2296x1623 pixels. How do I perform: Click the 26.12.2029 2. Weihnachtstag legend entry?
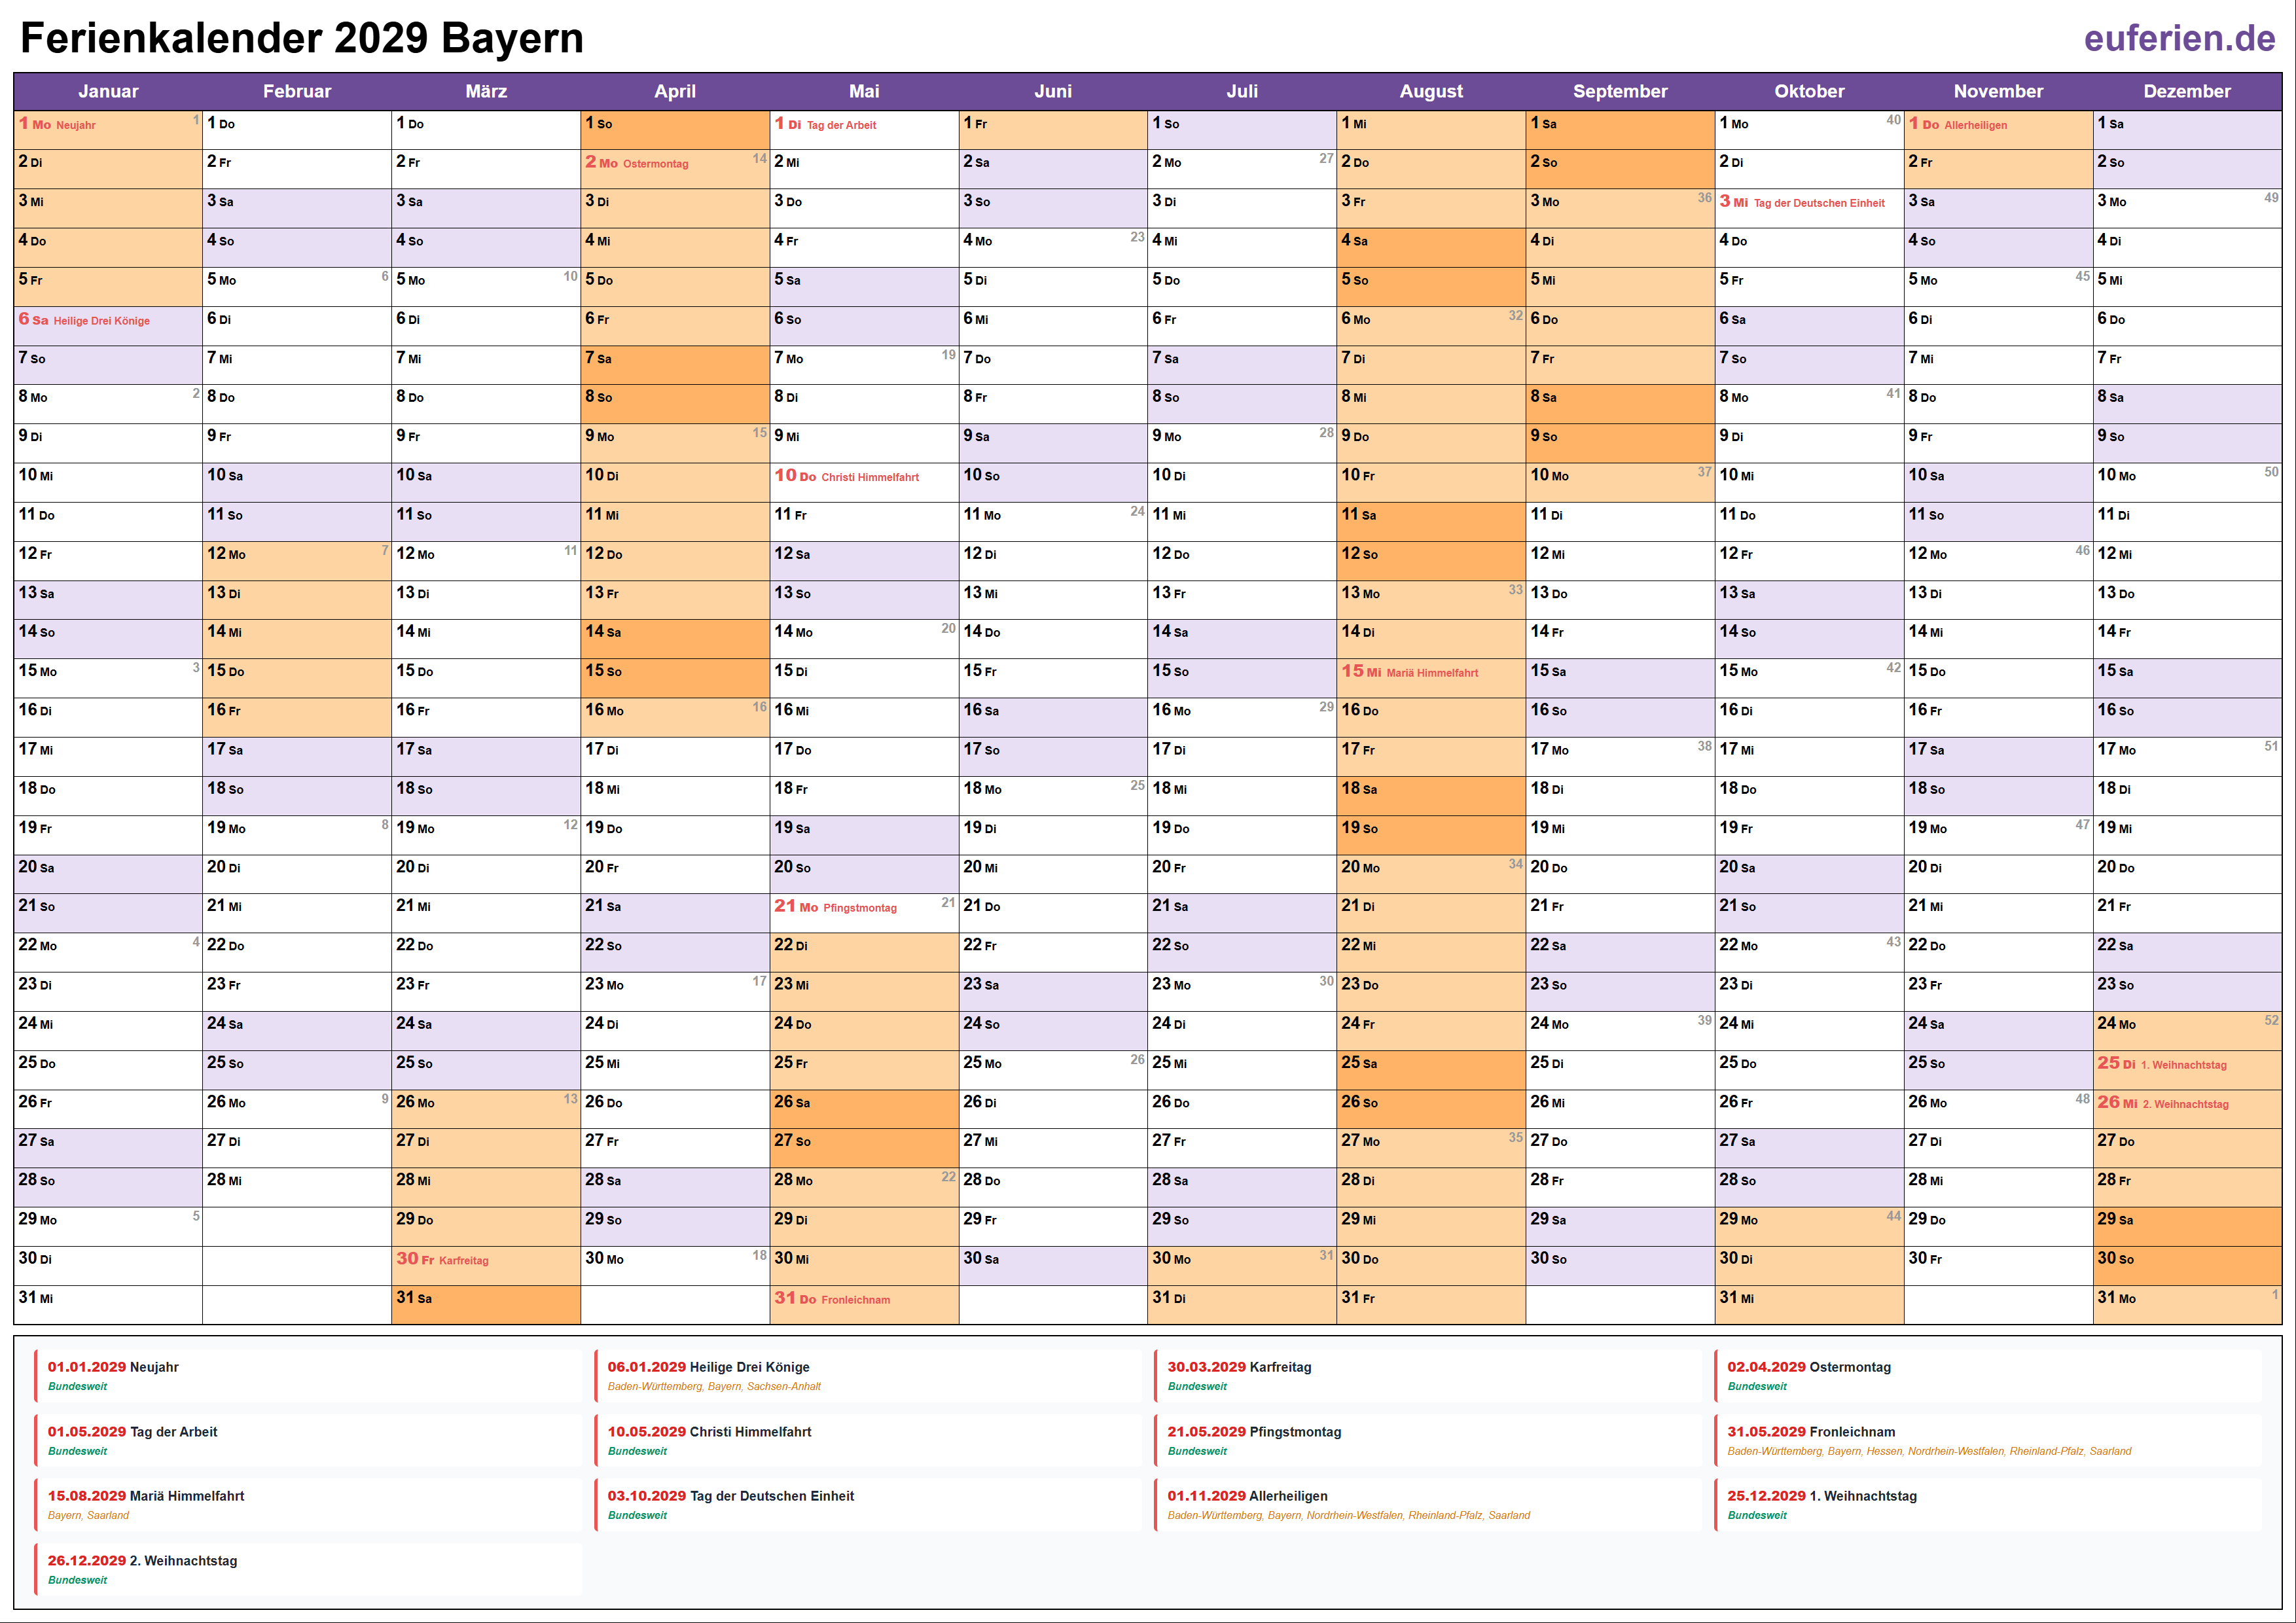point(142,1561)
